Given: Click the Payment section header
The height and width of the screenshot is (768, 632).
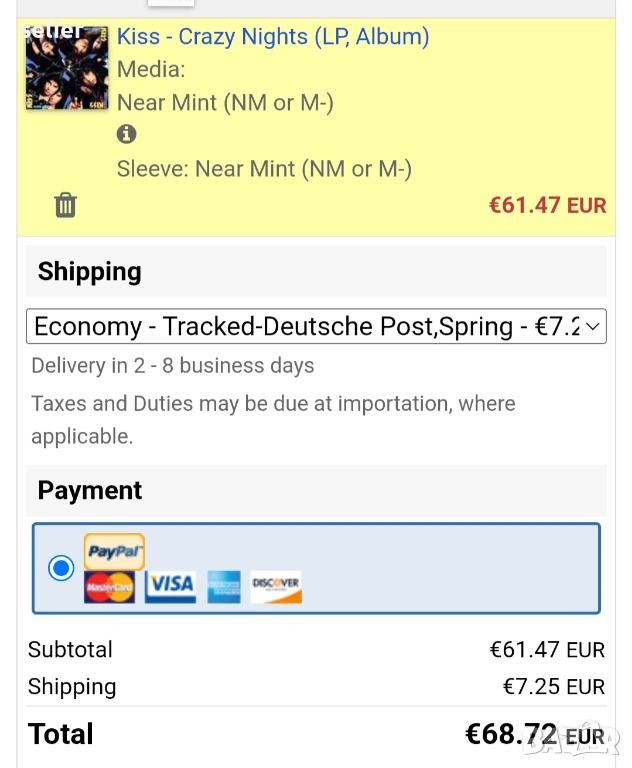Looking at the screenshot, I should click(x=90, y=491).
